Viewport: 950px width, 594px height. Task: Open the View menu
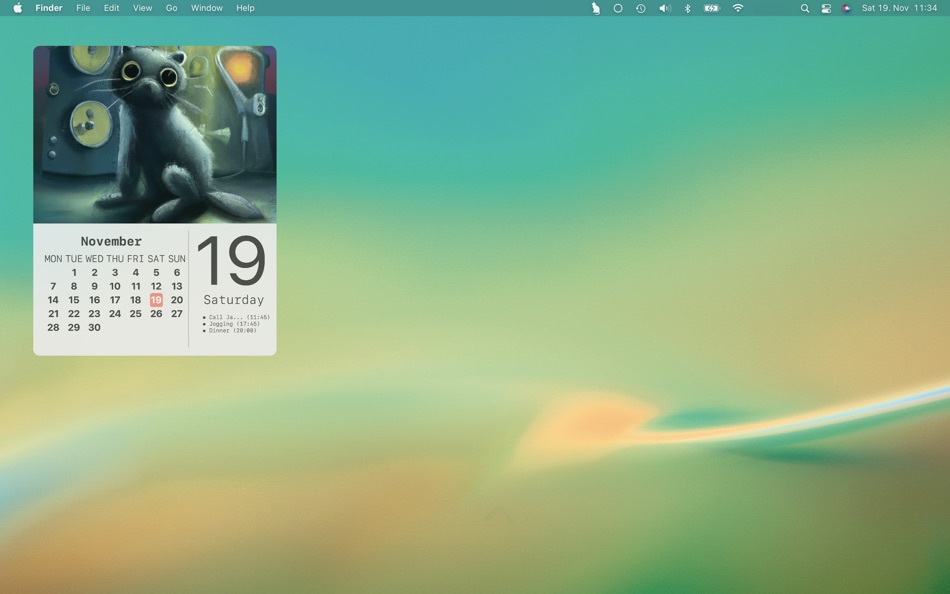click(x=142, y=8)
